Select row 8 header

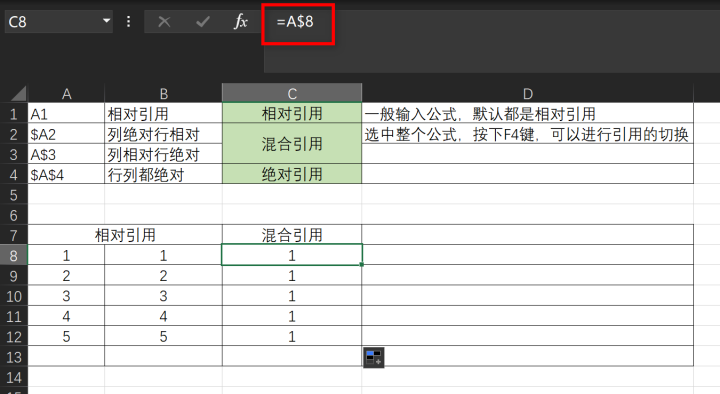[x=14, y=255]
